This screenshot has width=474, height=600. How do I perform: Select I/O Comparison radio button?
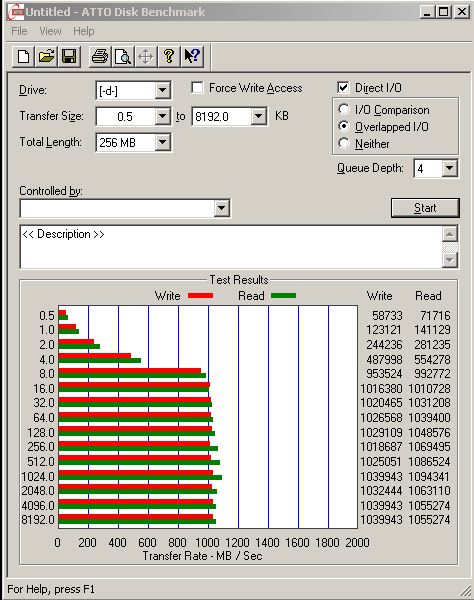[344, 109]
